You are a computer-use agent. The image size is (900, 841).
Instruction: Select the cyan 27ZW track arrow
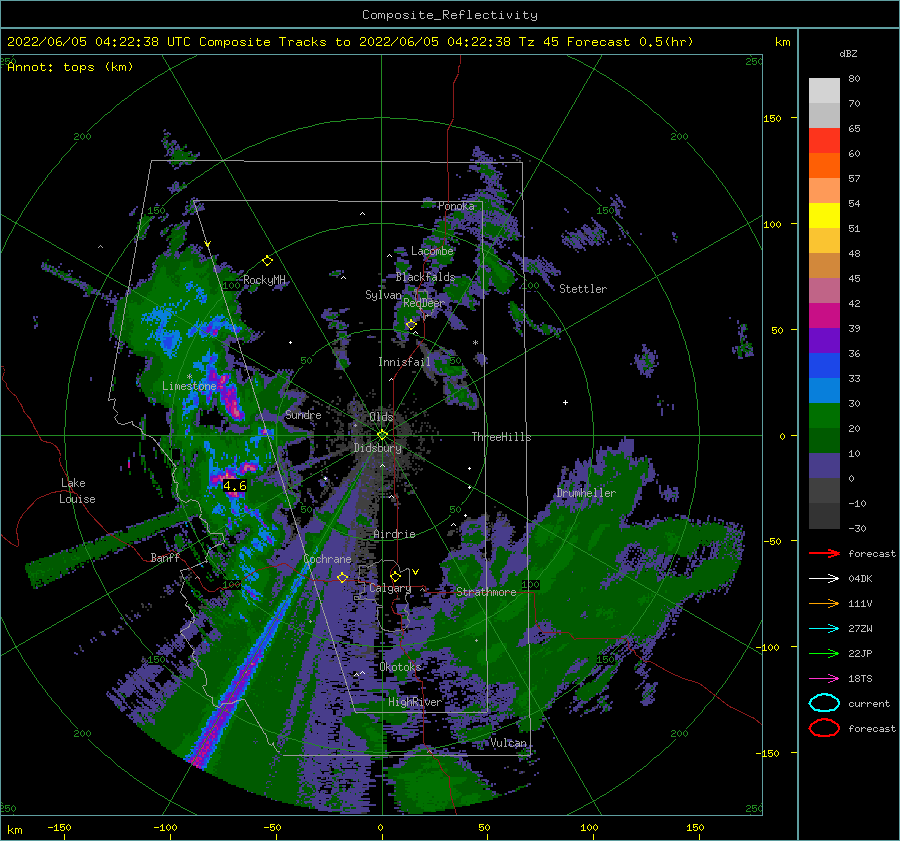coord(824,629)
